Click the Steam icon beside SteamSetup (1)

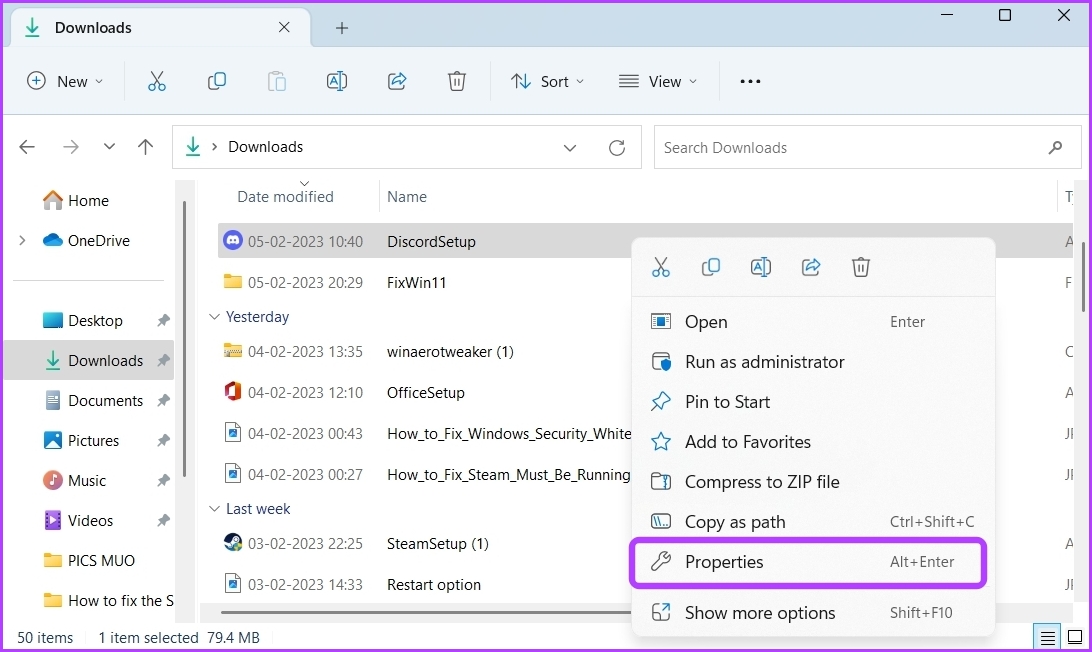point(233,542)
